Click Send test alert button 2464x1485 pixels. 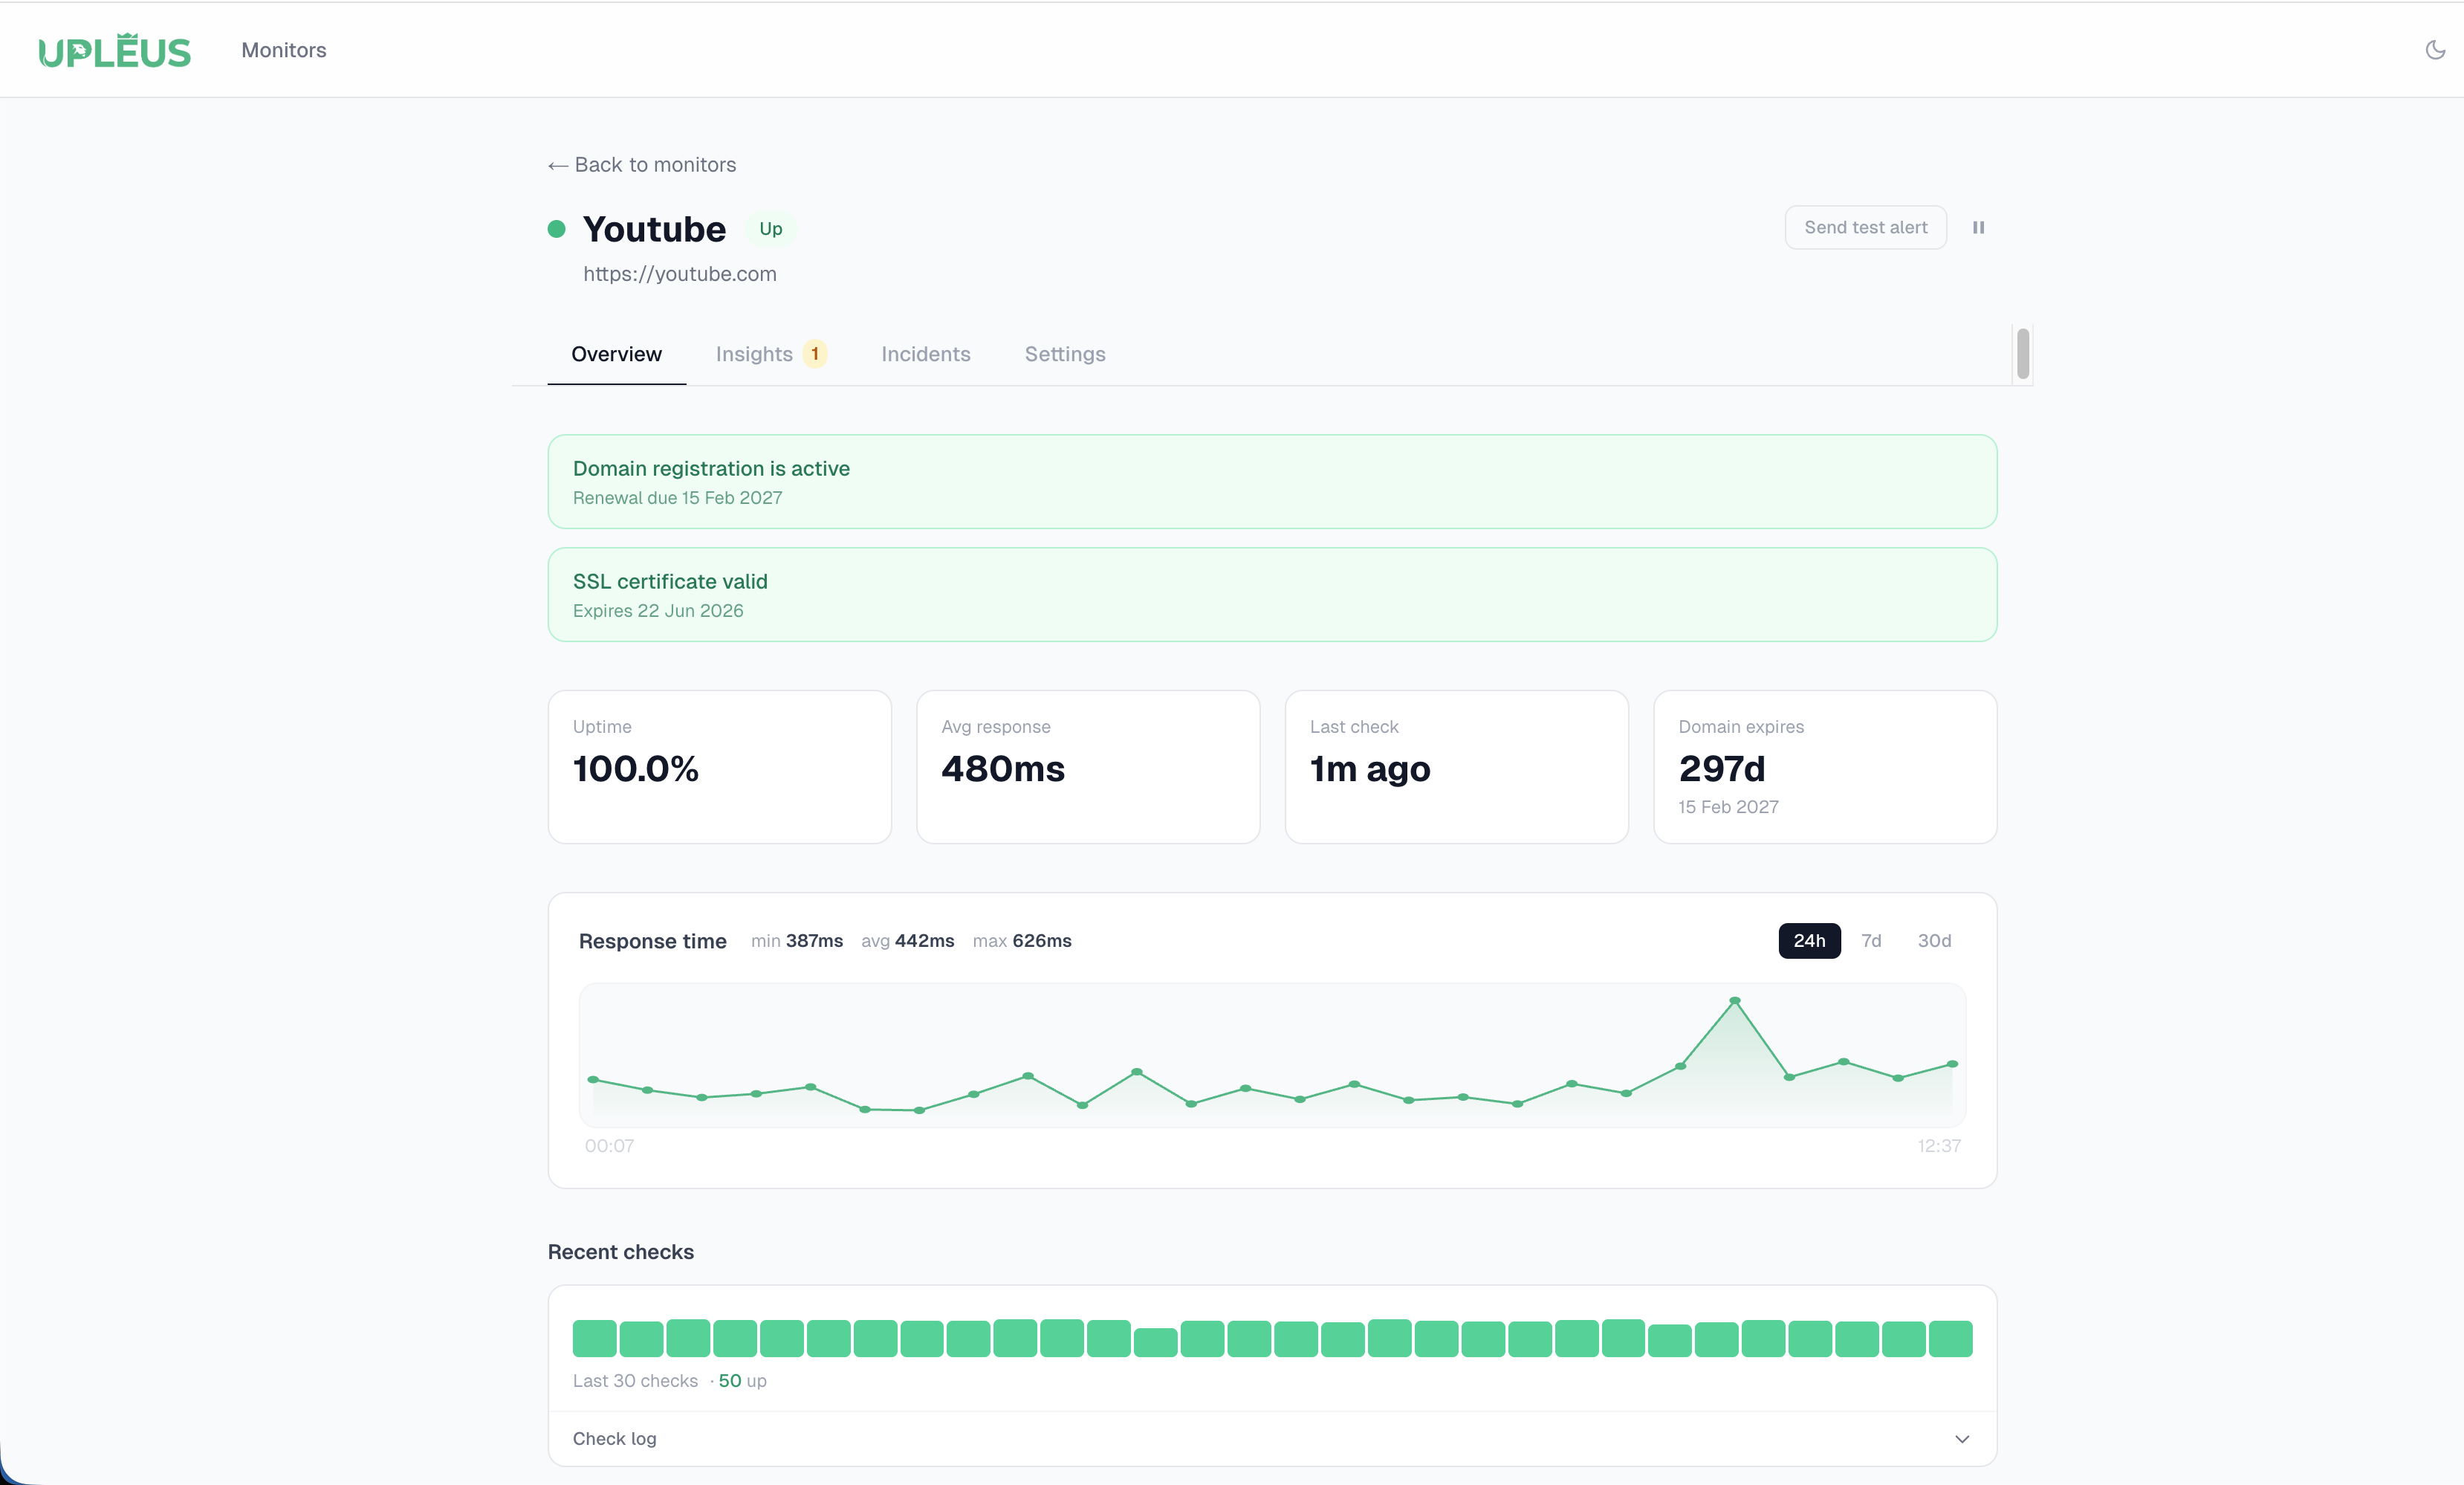pos(1865,228)
